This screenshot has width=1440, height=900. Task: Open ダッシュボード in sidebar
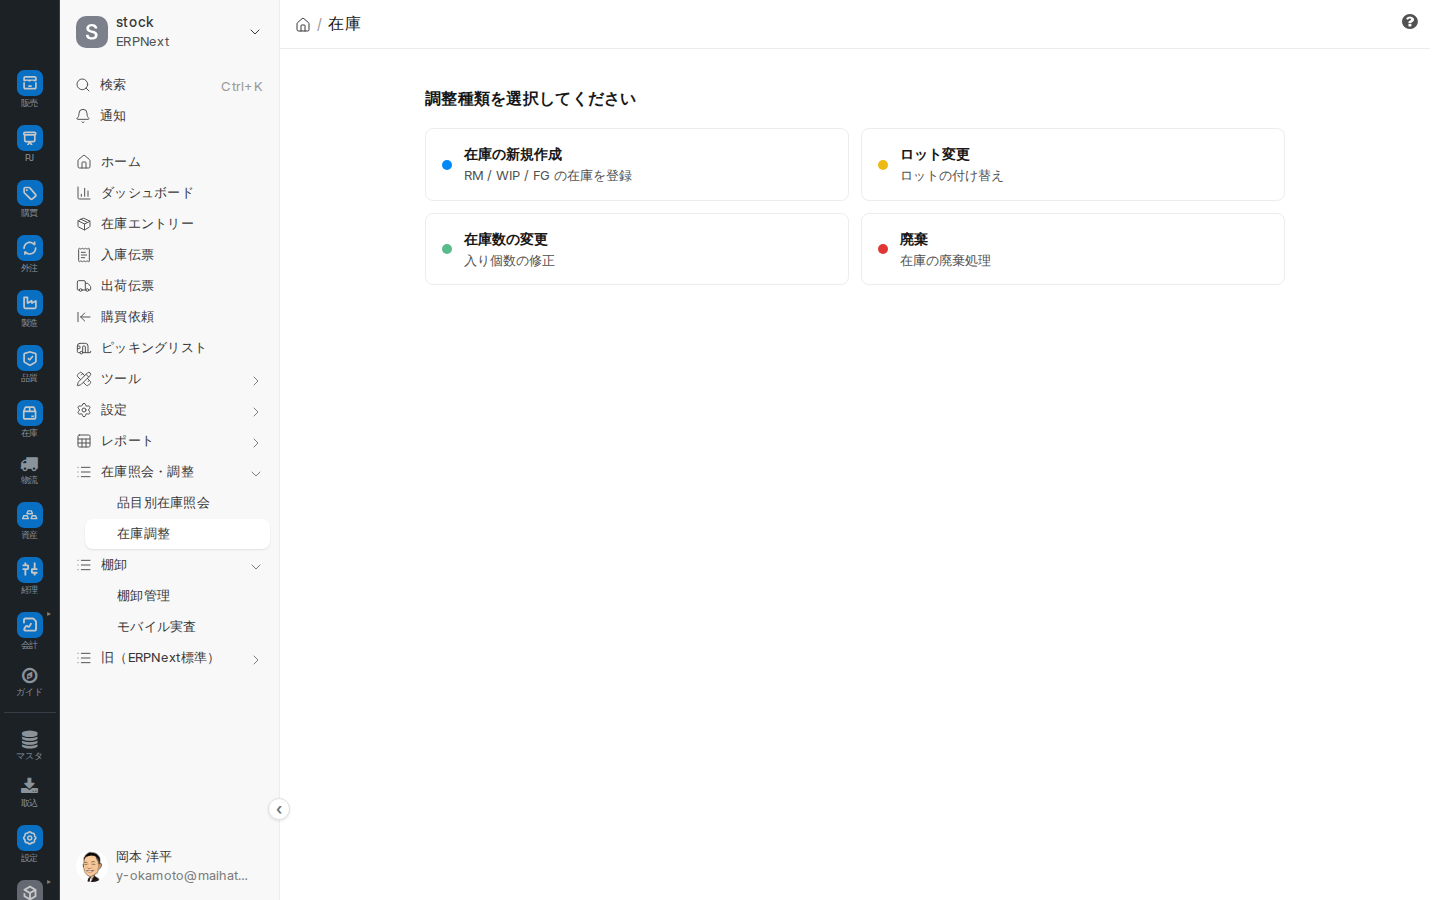[x=170, y=193]
